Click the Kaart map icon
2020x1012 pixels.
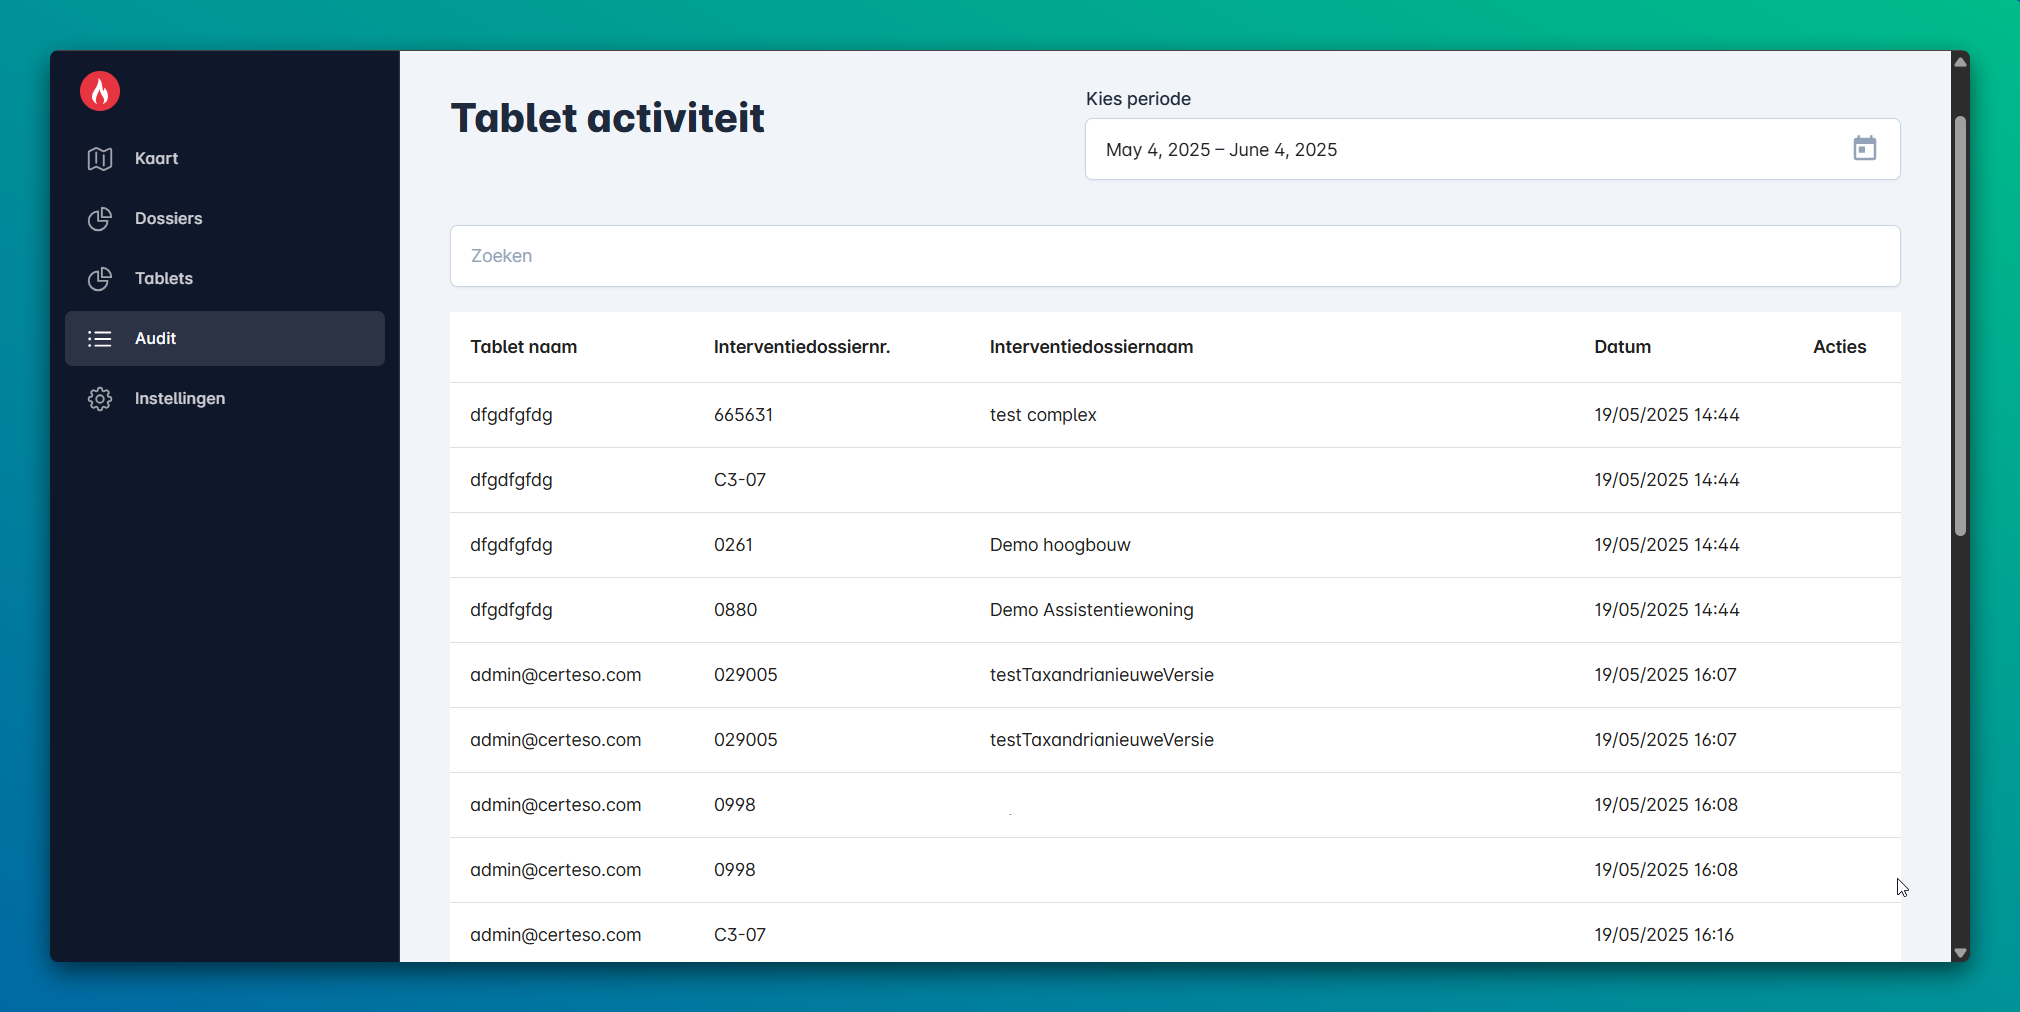100,159
